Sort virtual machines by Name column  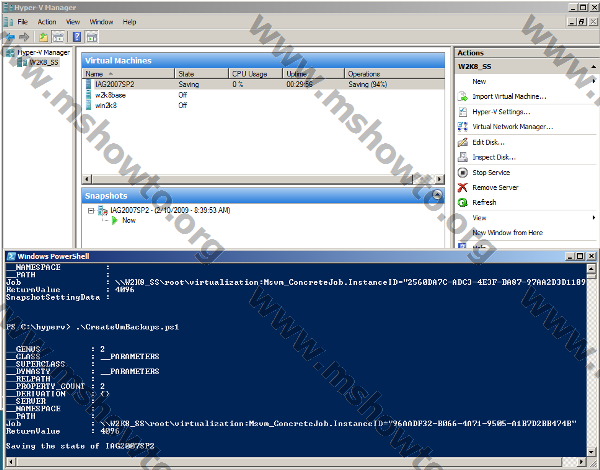pyautogui.click(x=128, y=74)
